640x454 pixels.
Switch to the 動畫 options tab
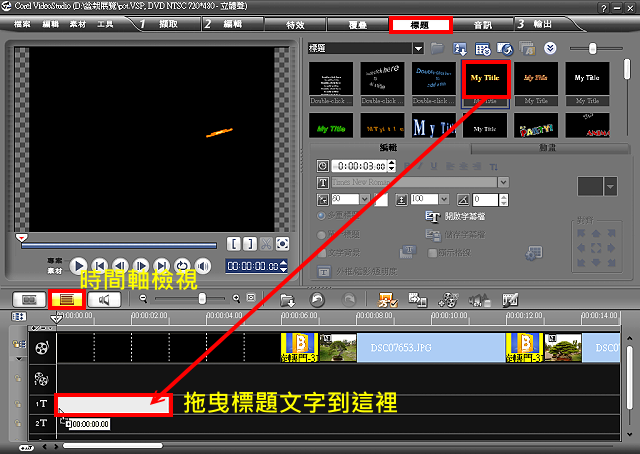point(548,148)
